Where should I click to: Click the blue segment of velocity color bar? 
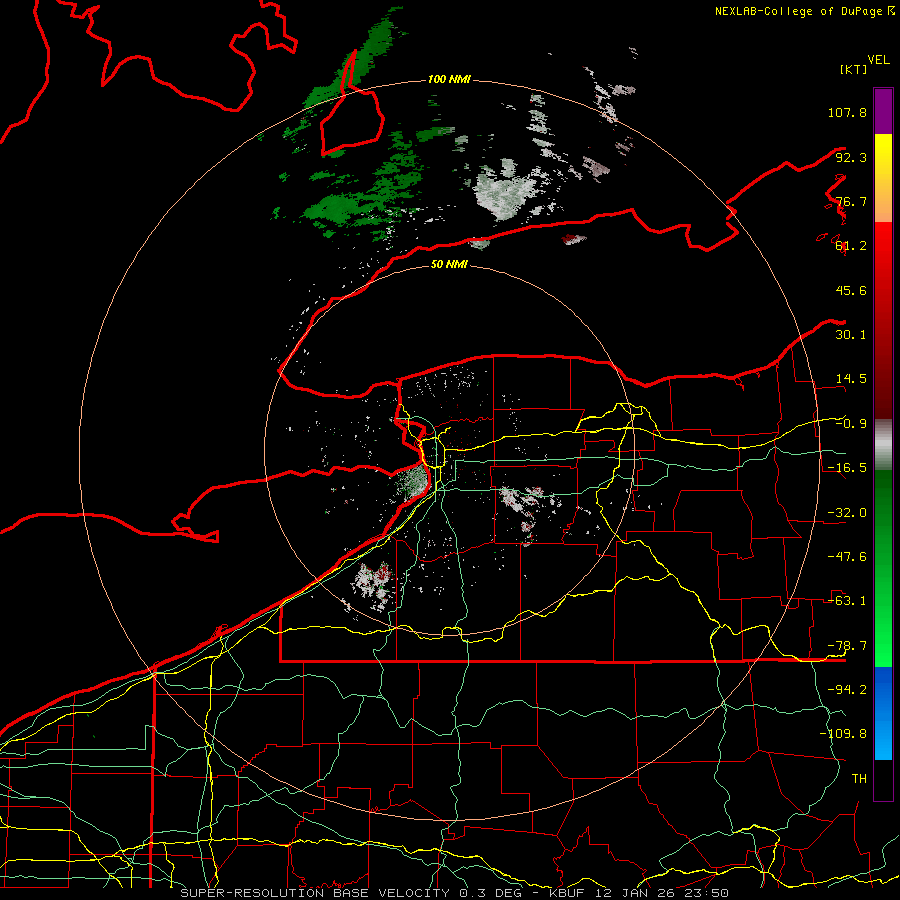[883, 713]
